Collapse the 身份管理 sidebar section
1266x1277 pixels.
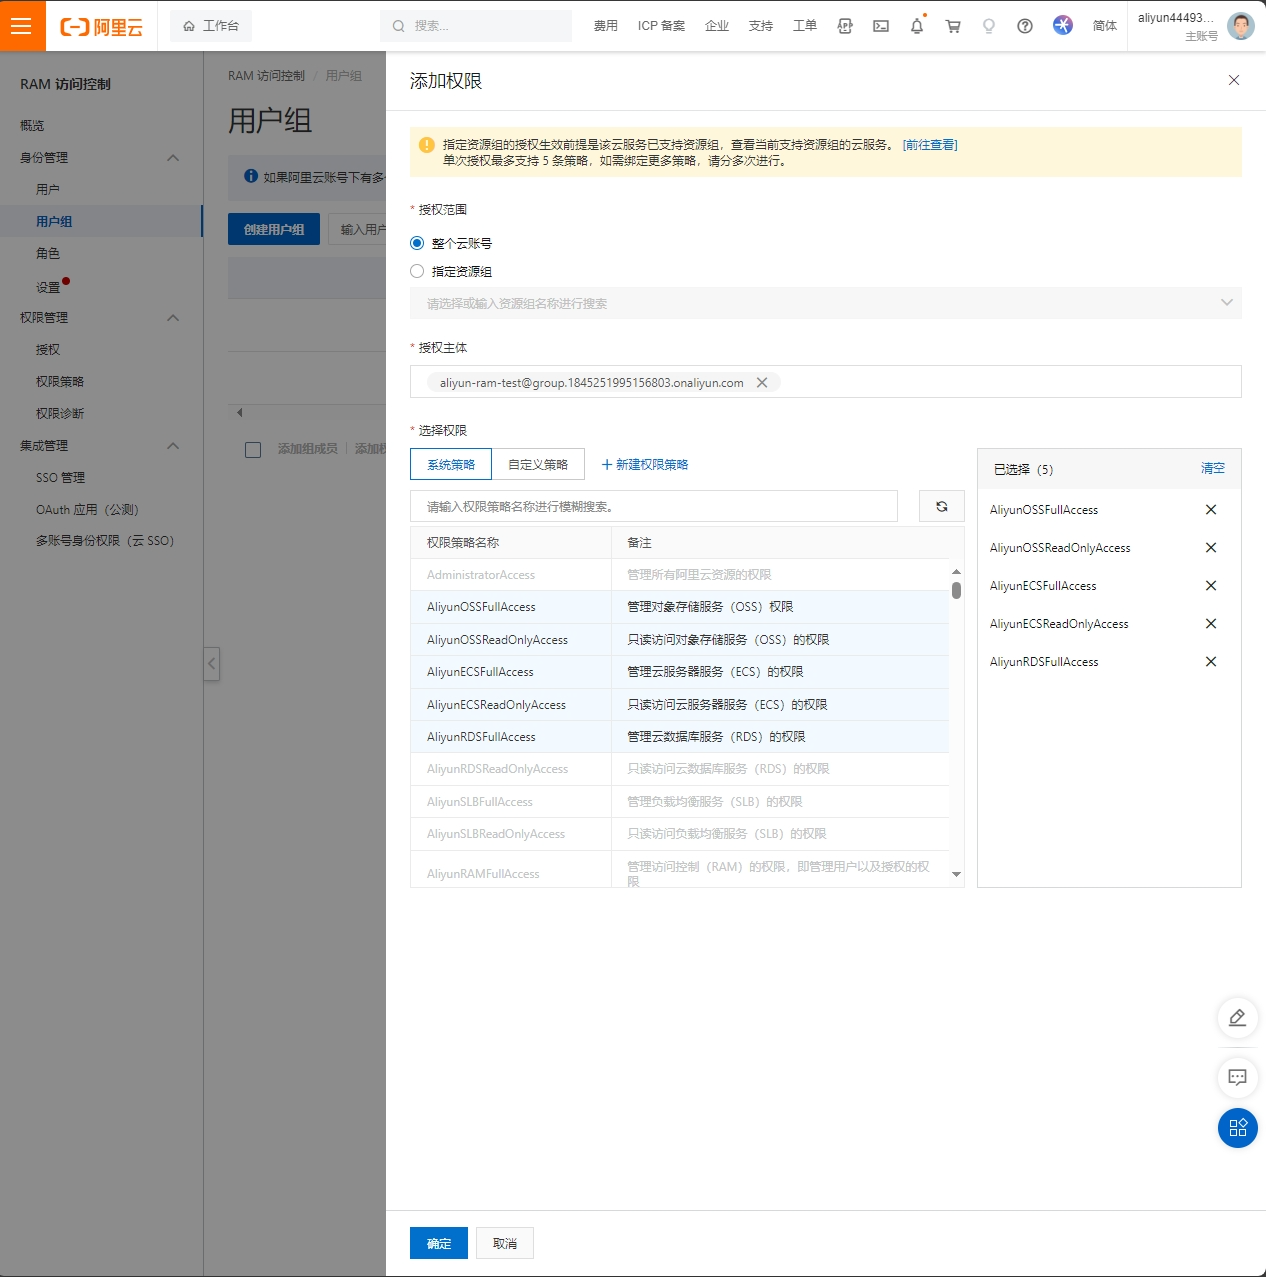tap(173, 158)
